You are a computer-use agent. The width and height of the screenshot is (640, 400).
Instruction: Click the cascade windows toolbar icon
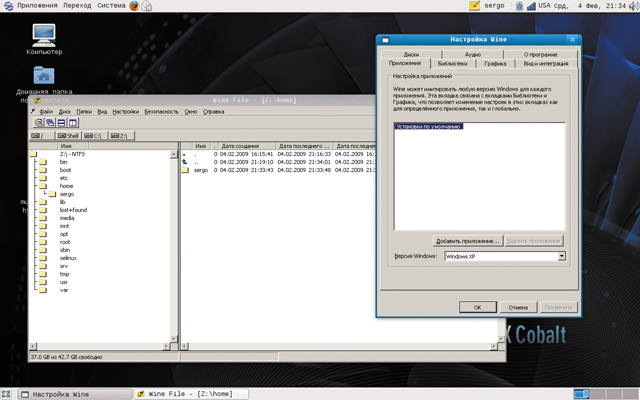pyautogui.click(x=50, y=122)
